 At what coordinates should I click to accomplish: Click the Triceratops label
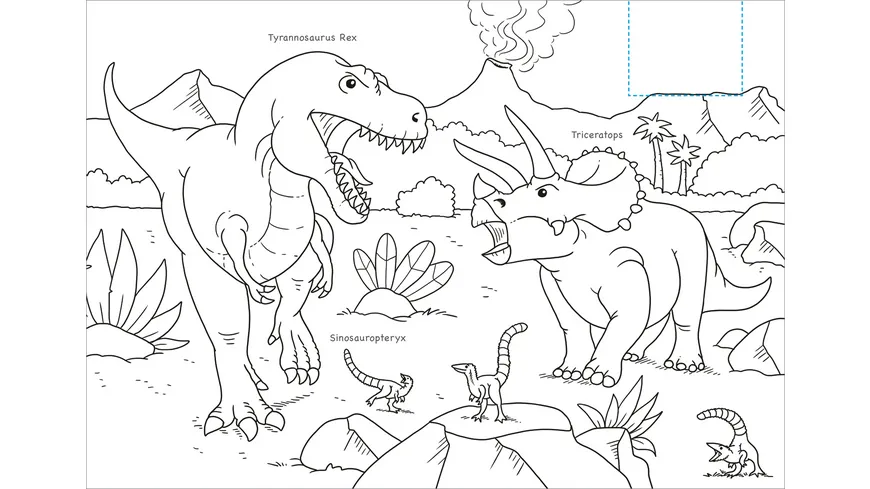(x=597, y=135)
